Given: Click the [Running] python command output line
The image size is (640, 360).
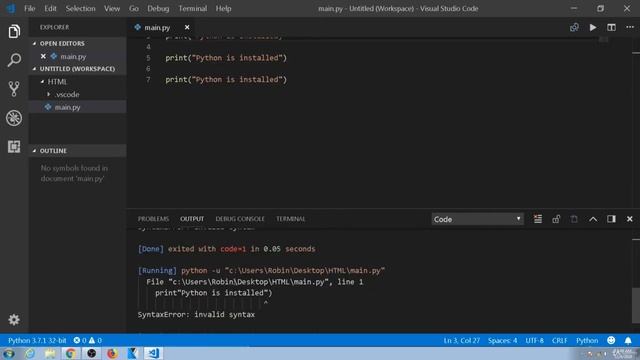Looking at the screenshot, I should tap(261, 271).
